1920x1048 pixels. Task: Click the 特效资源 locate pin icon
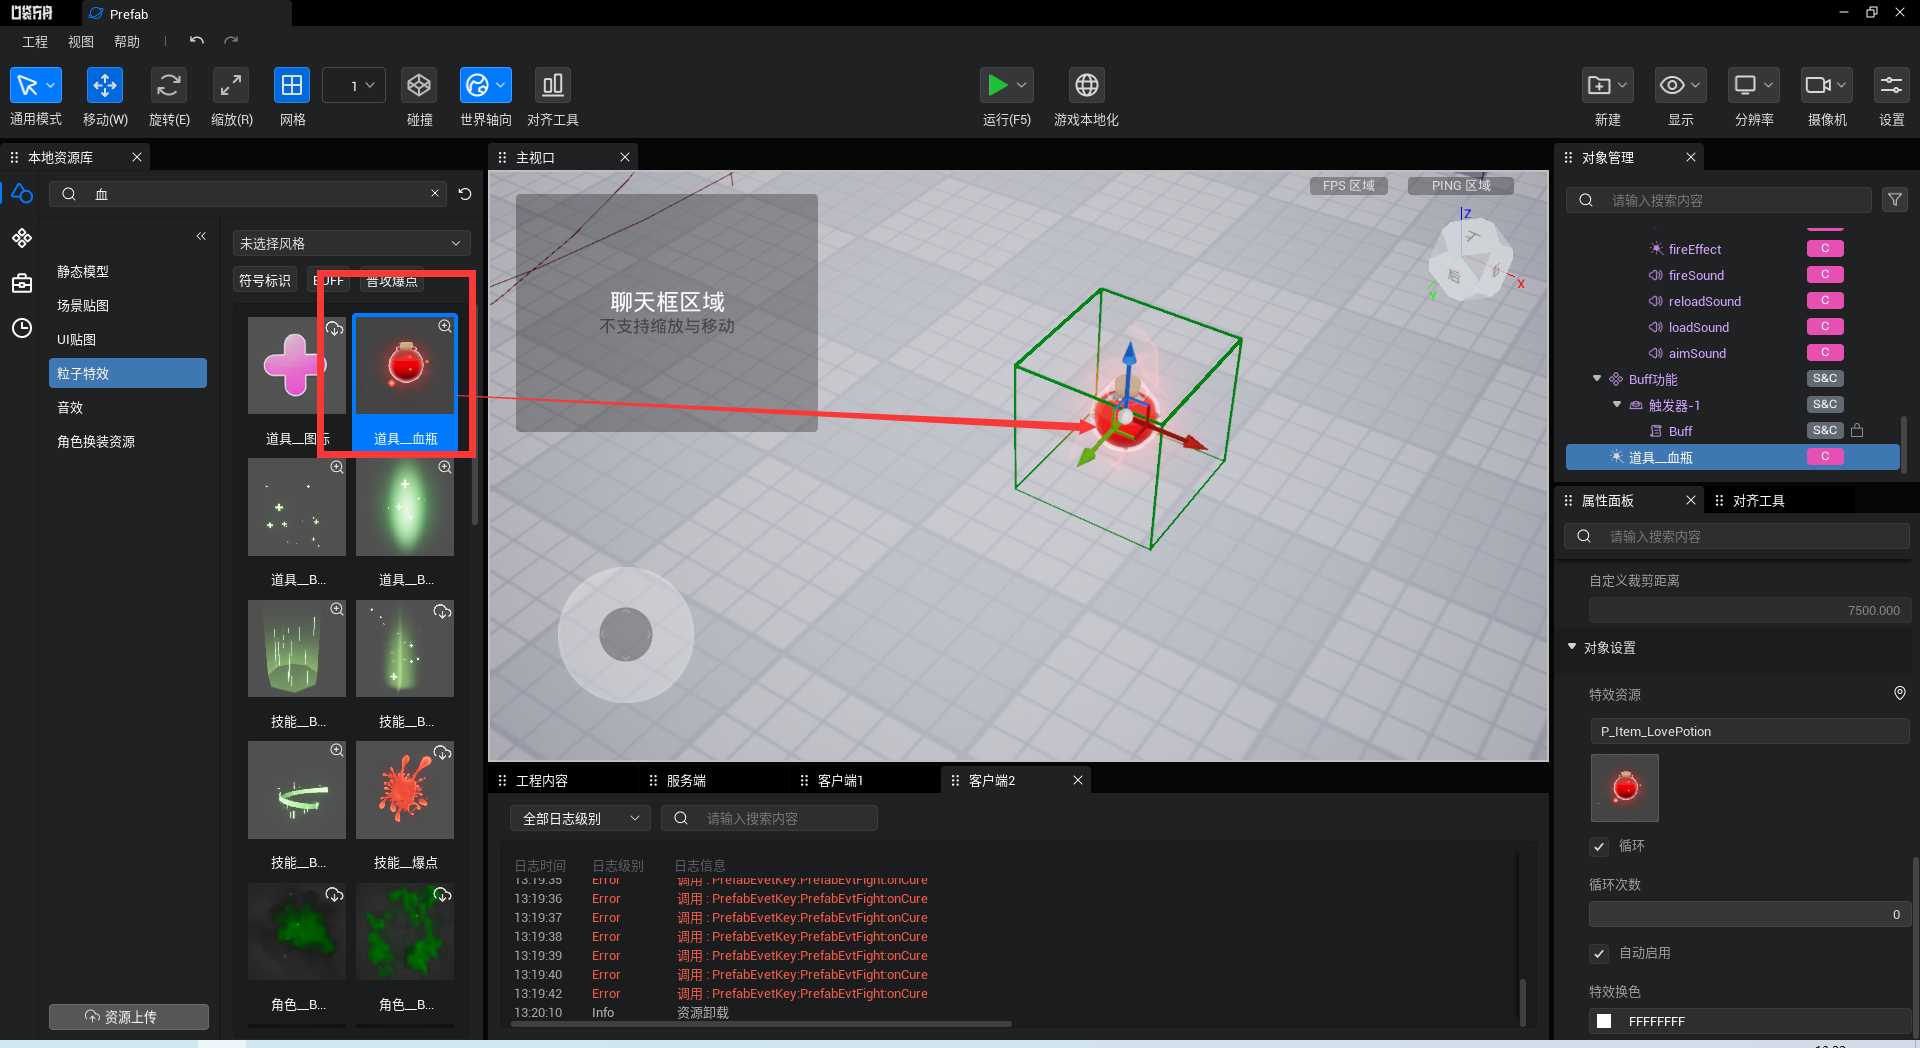(x=1900, y=693)
